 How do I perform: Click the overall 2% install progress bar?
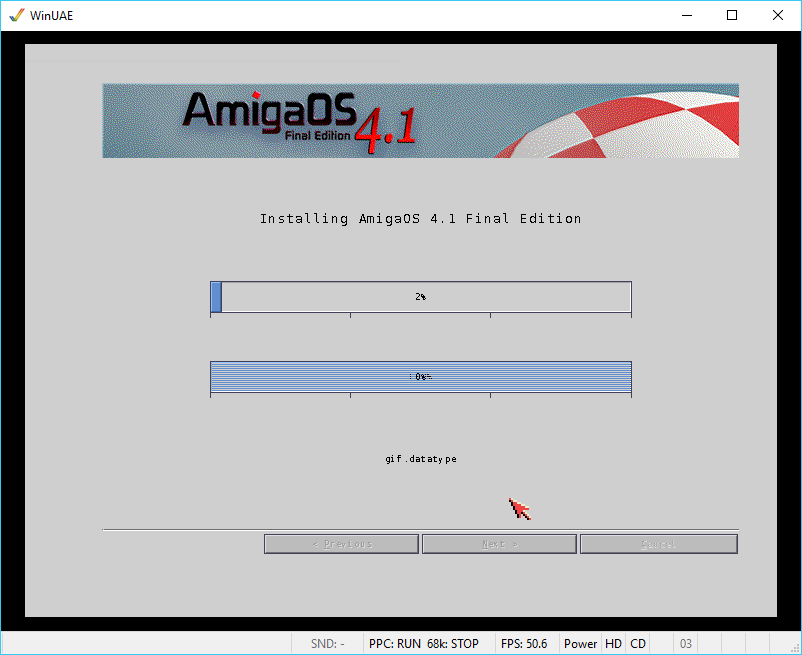(x=421, y=297)
